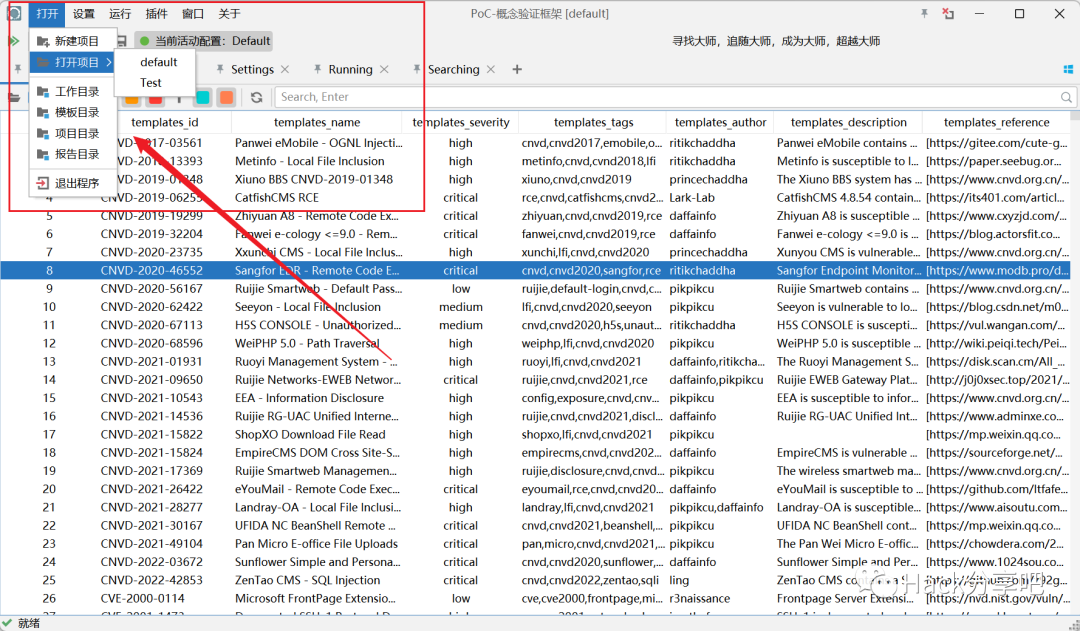Click the pin icon on the Searching tab

[x=417, y=69]
